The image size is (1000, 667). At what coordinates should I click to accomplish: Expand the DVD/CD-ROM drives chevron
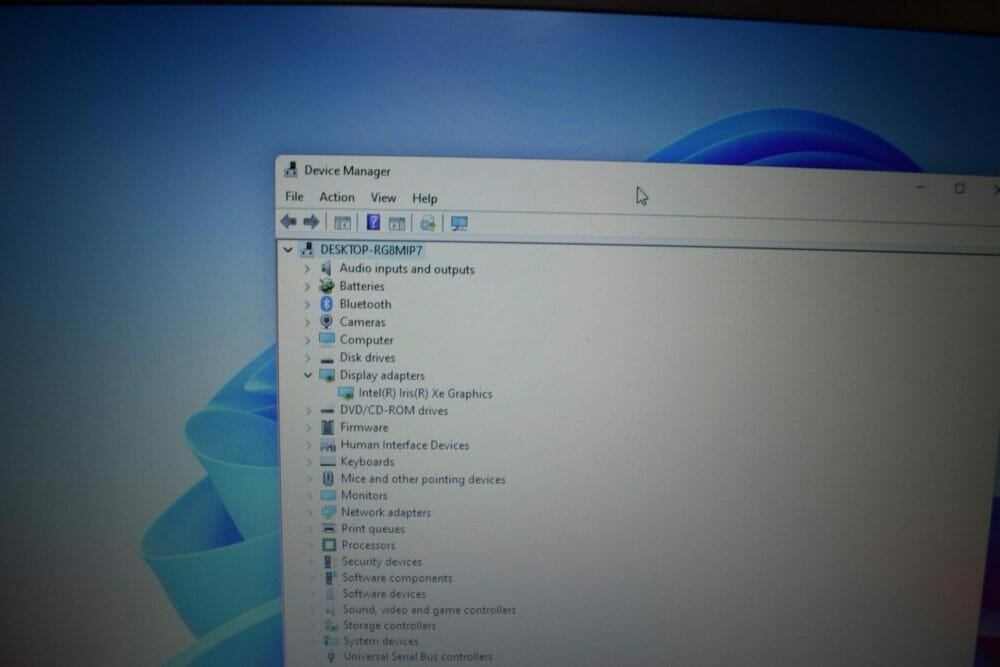(x=309, y=411)
